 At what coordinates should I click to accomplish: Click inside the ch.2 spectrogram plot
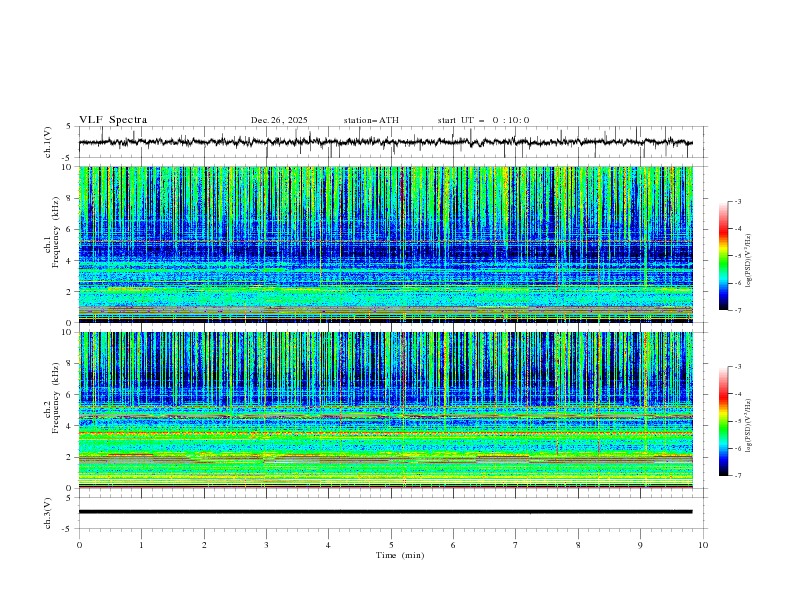point(390,410)
